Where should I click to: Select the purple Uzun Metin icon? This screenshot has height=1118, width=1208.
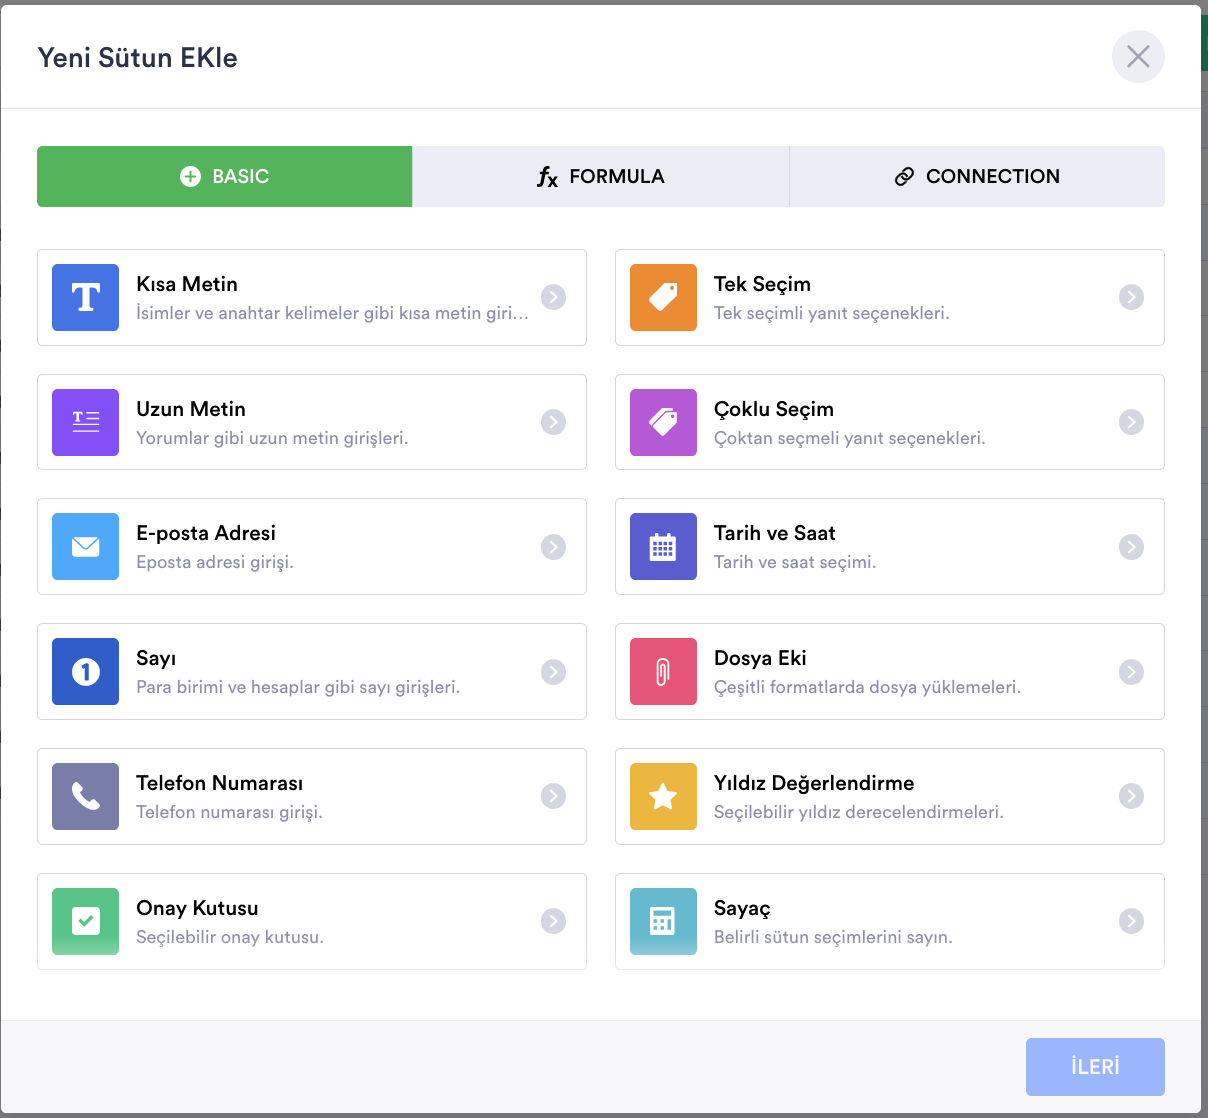86,422
